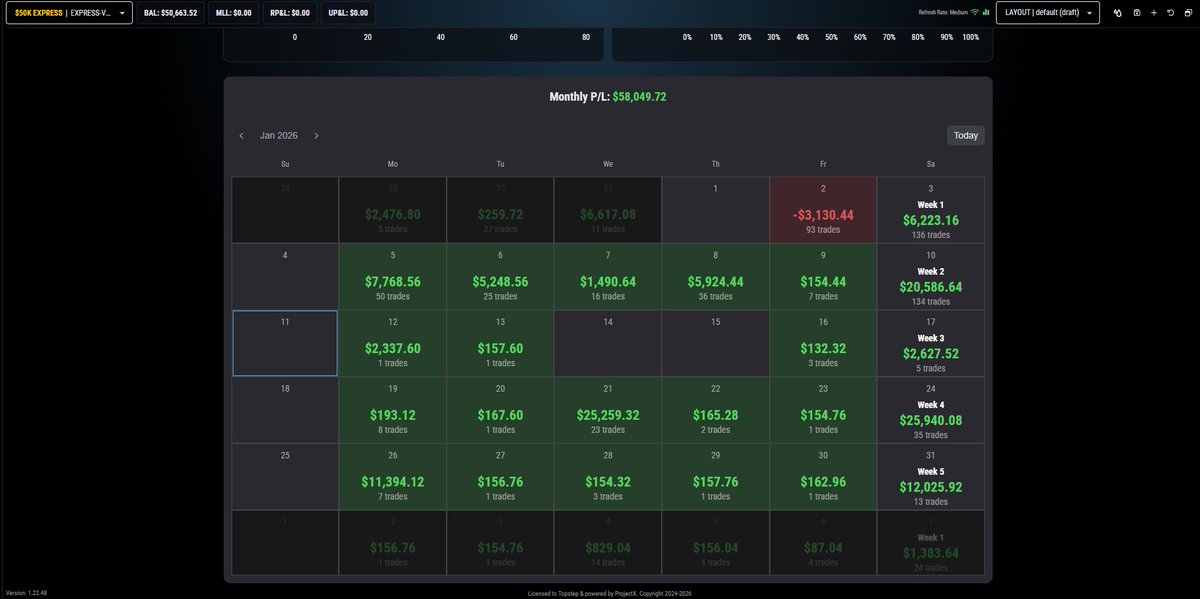
Task: Add a new widget using the plus icon
Action: pyautogui.click(x=1155, y=12)
